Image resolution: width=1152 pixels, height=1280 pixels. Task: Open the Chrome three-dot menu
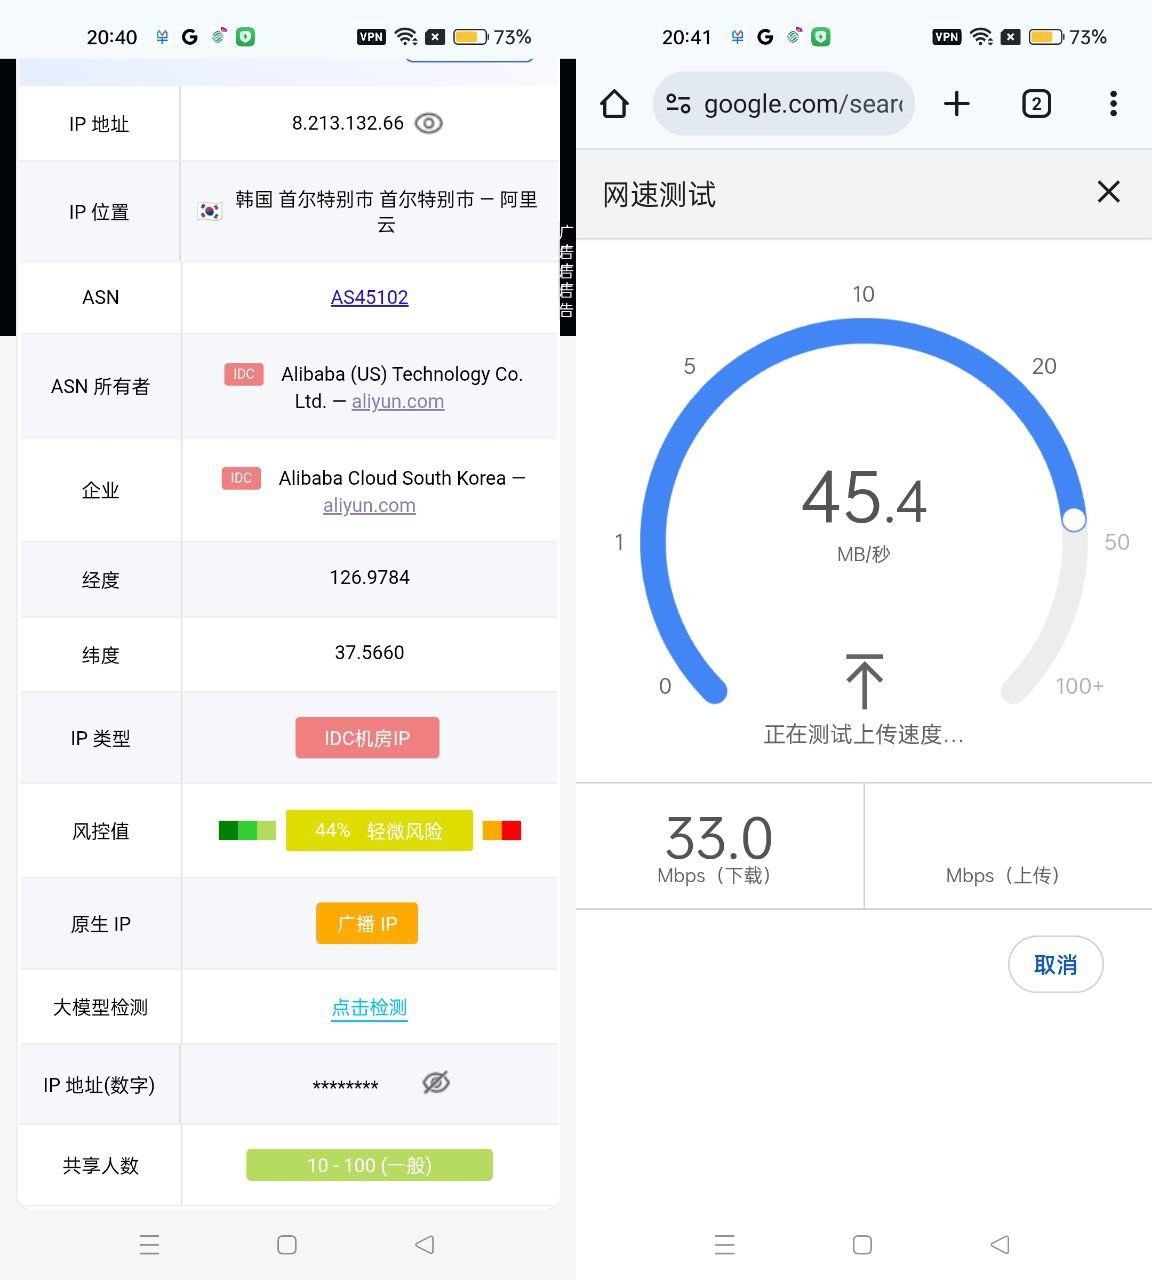coord(1112,103)
